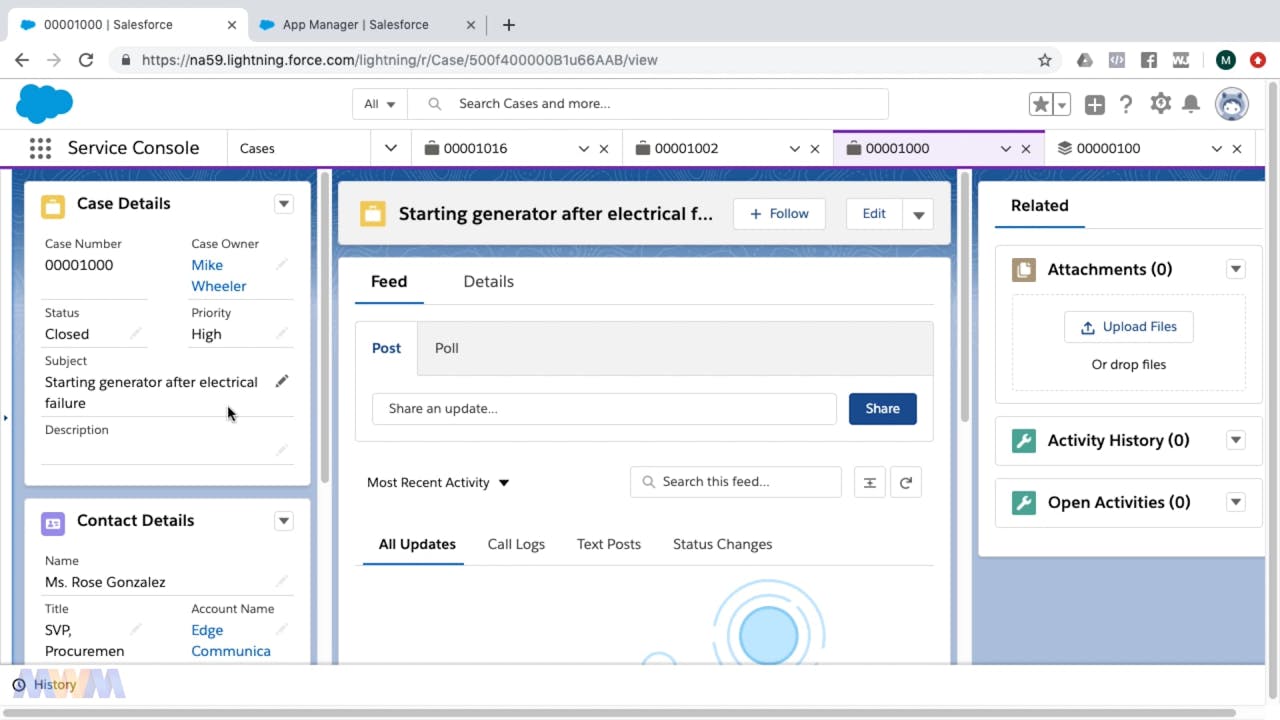The width and height of the screenshot is (1280, 720).
Task: Select the Call Logs filter tab
Action: (x=516, y=544)
